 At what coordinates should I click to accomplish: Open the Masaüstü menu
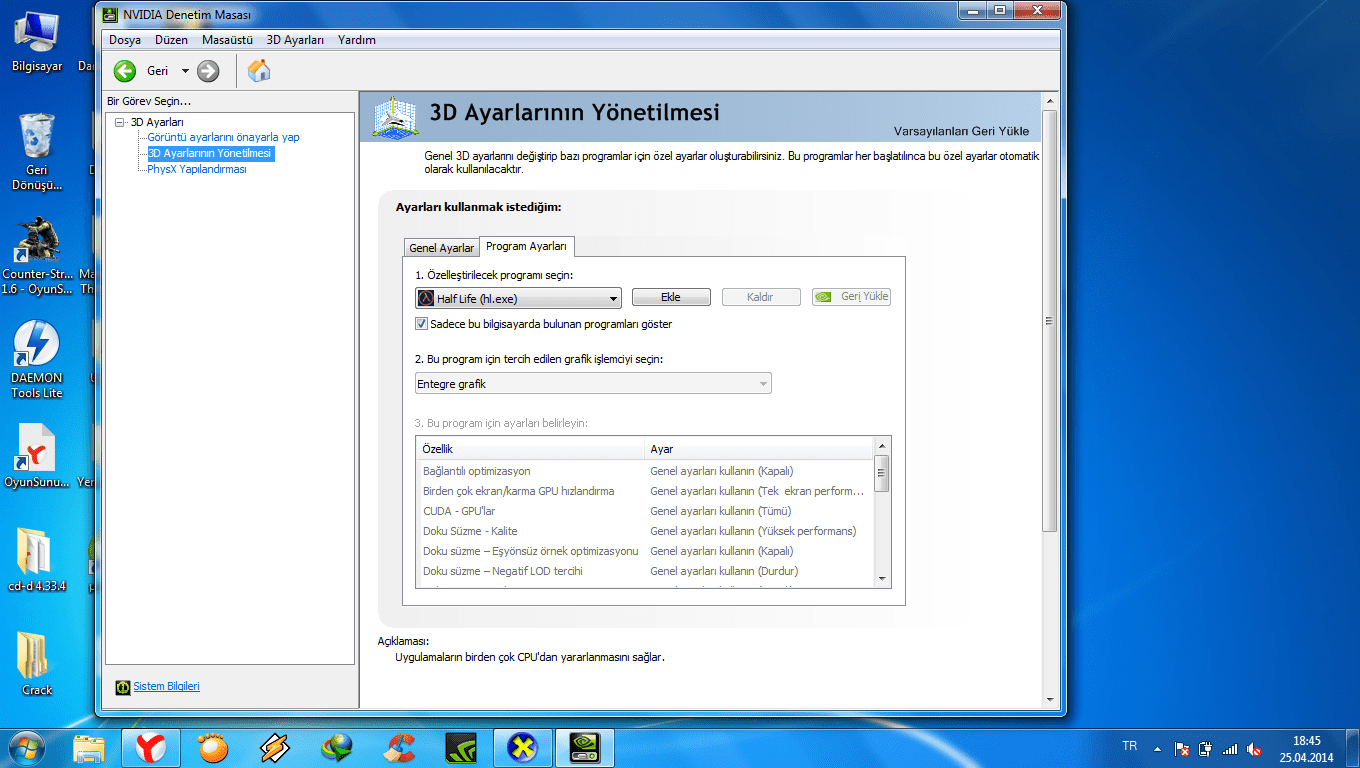(227, 40)
